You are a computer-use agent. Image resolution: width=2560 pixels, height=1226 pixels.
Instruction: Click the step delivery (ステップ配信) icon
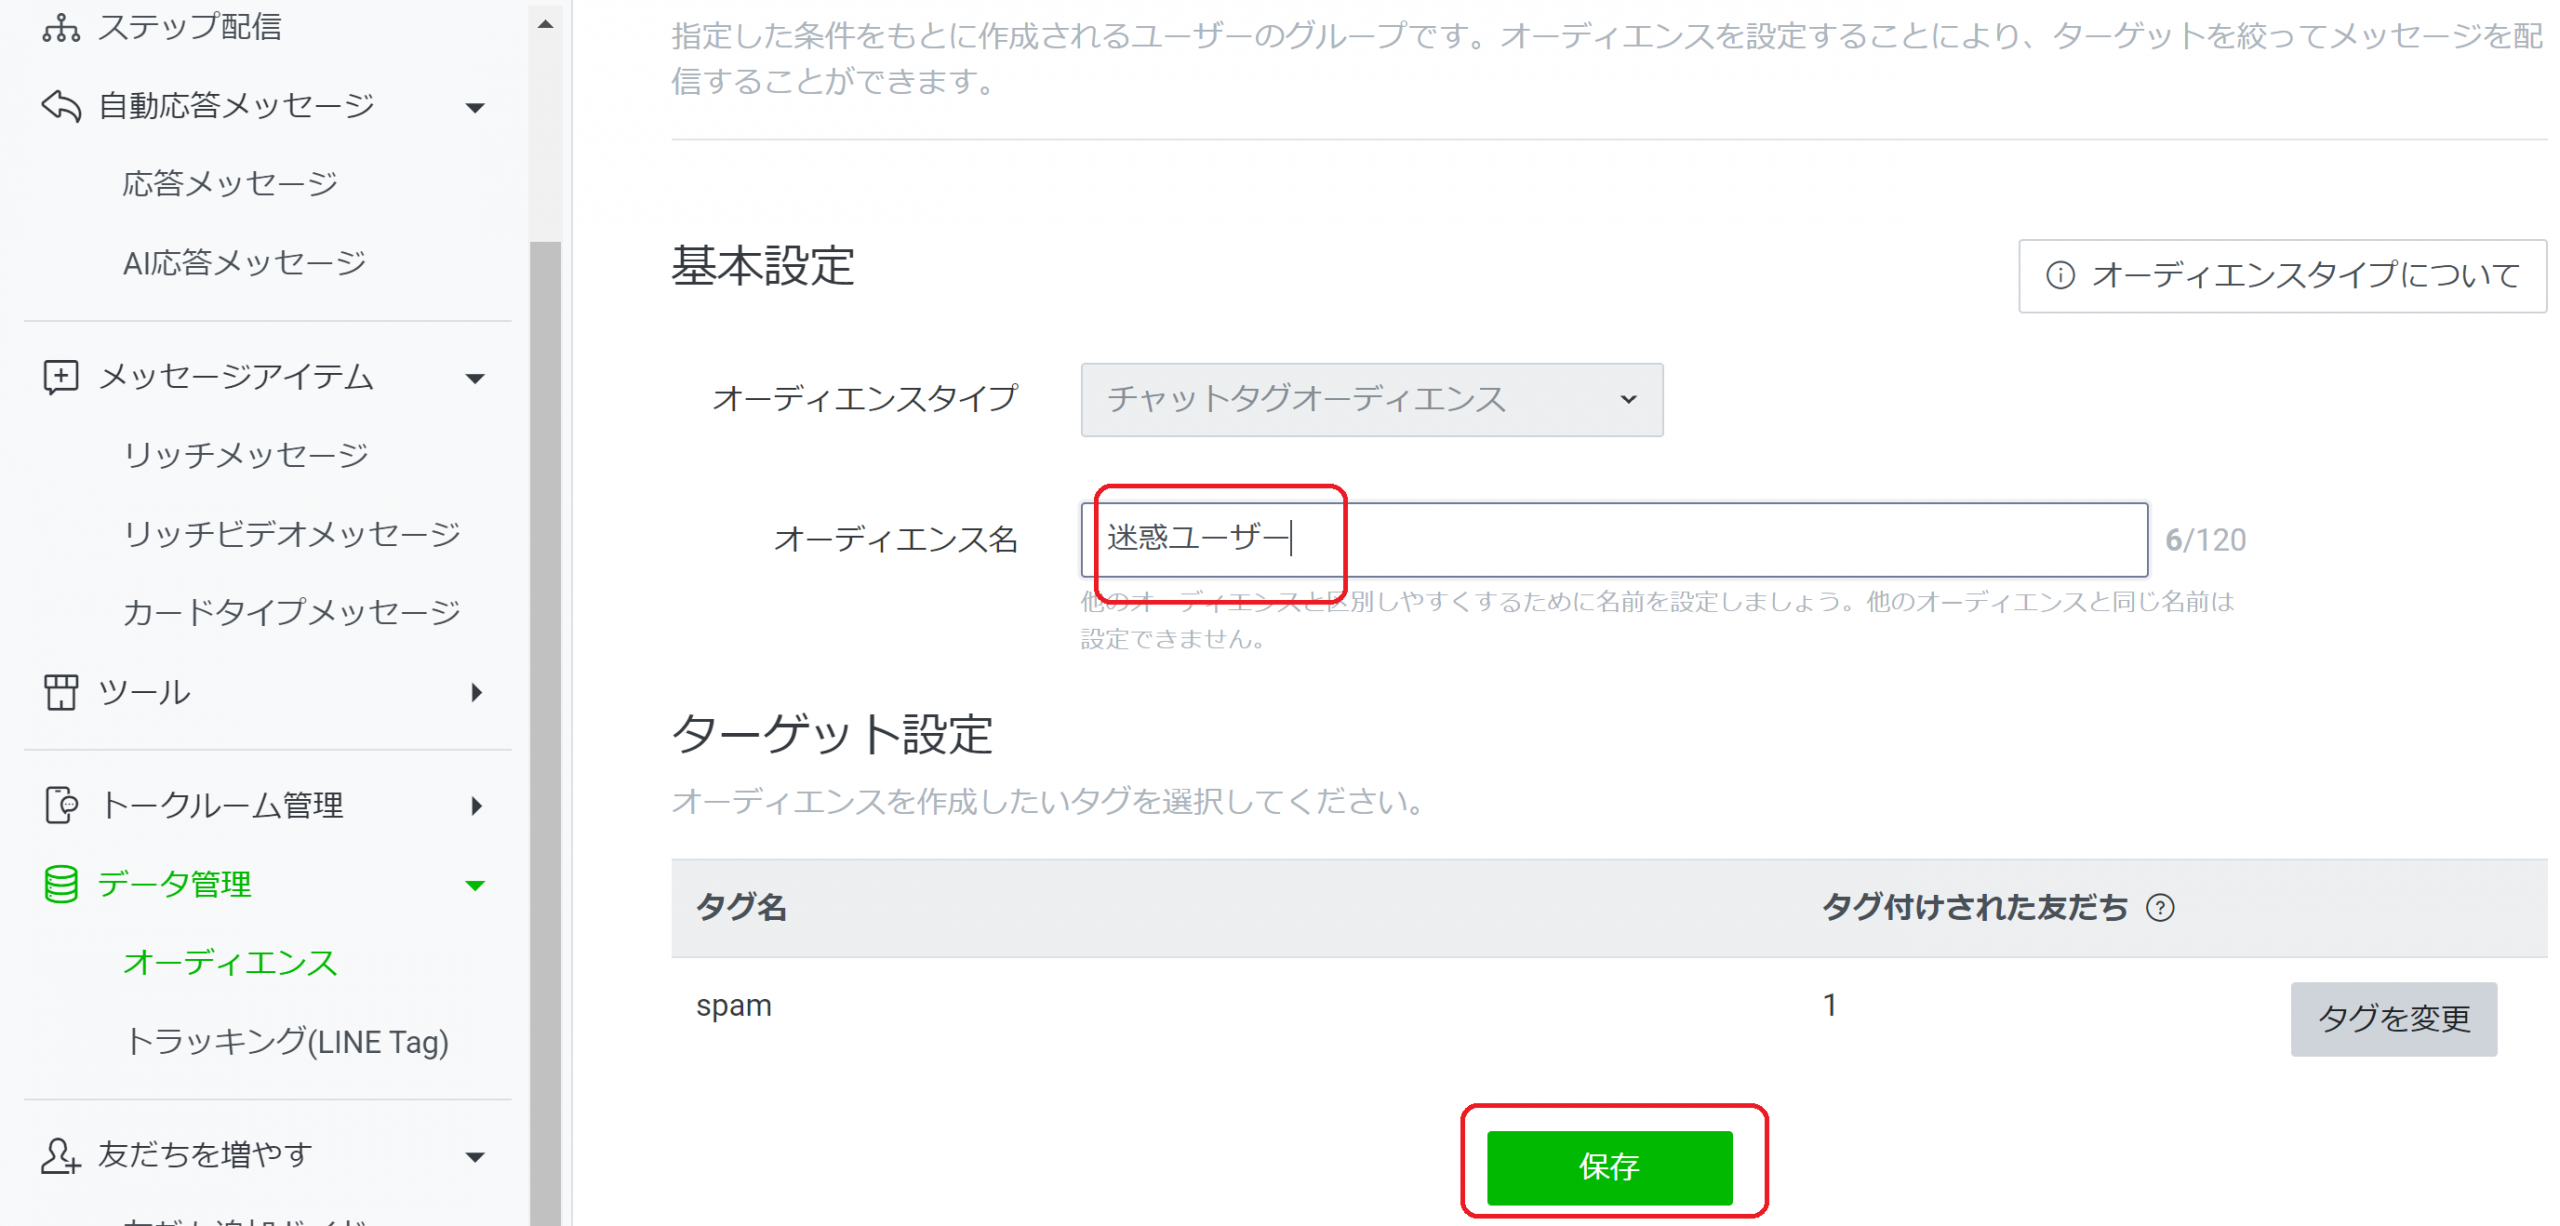click(x=61, y=27)
